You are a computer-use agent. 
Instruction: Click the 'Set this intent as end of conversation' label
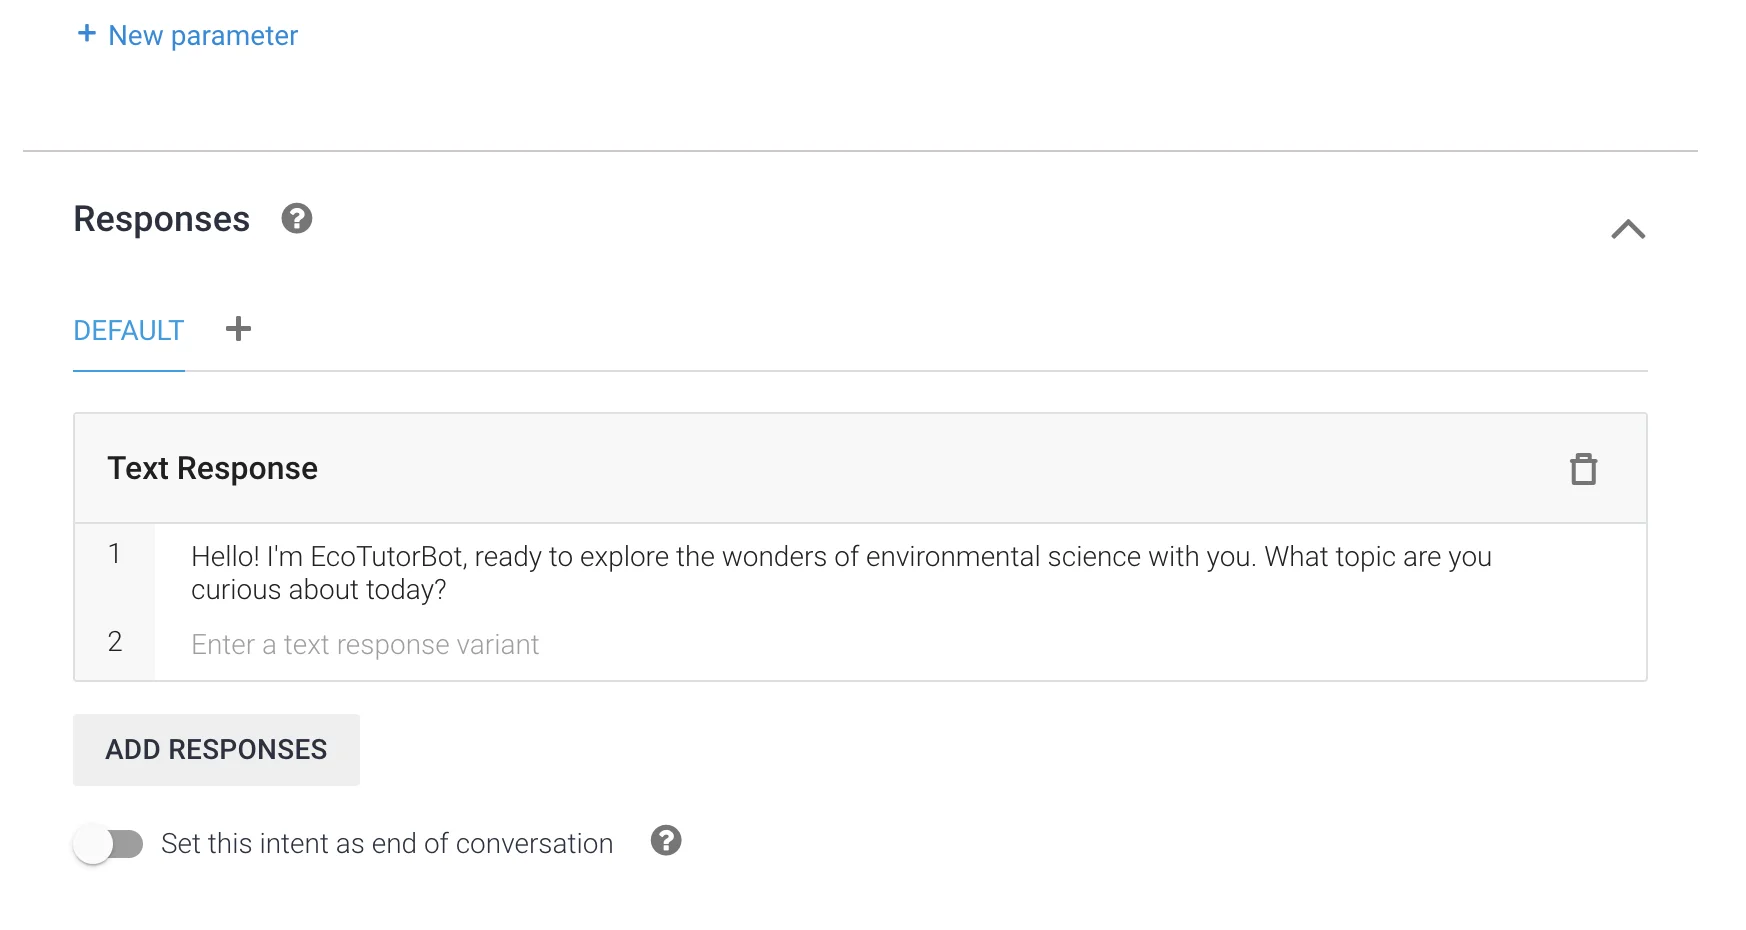[387, 844]
